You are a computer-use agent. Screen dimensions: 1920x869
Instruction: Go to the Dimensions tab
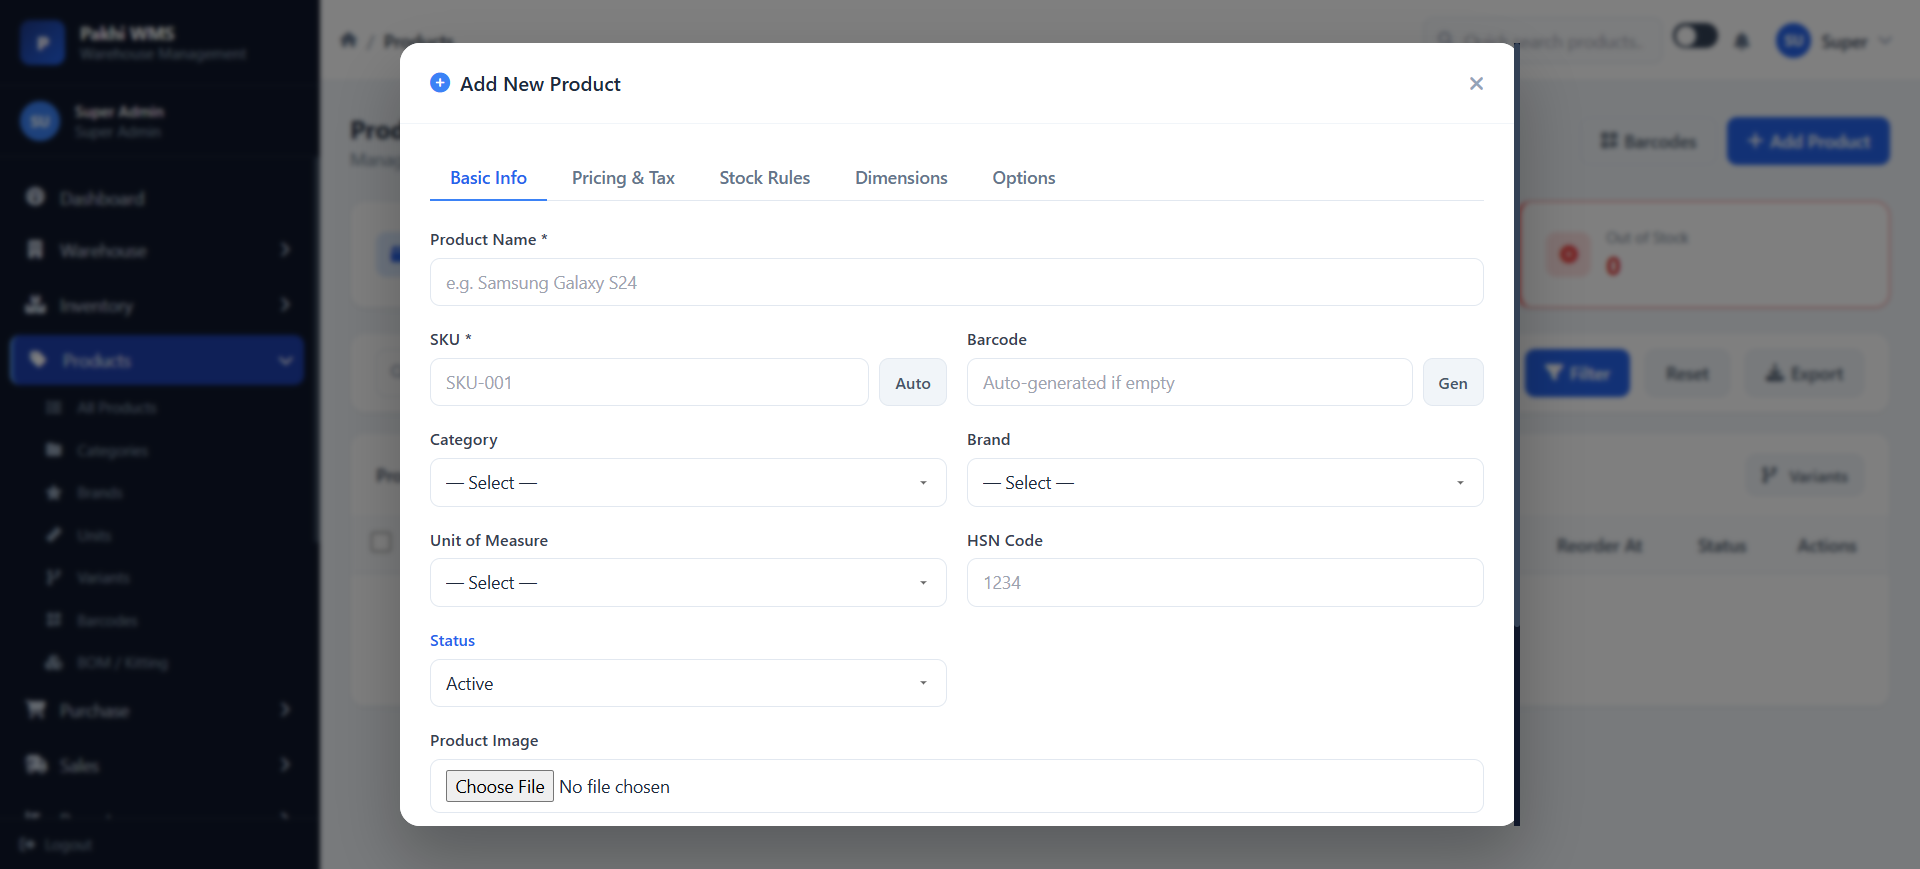[901, 178]
